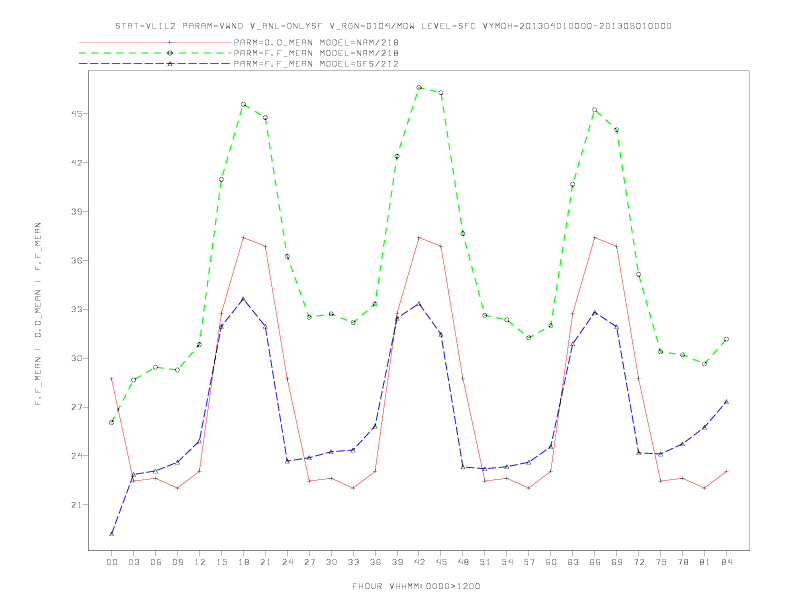Click green NAM circle marker at hour 18 peak
This screenshot has width=792, height=612.
243,105
